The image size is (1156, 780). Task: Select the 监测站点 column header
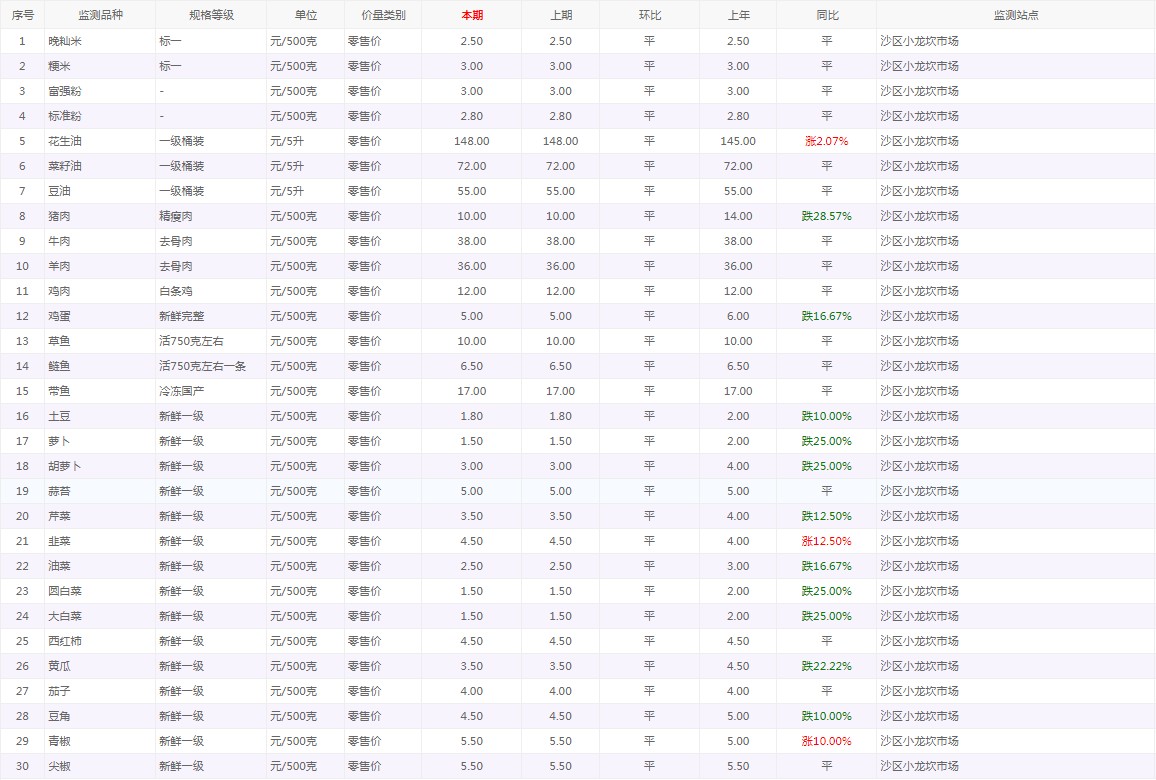pos(1015,15)
